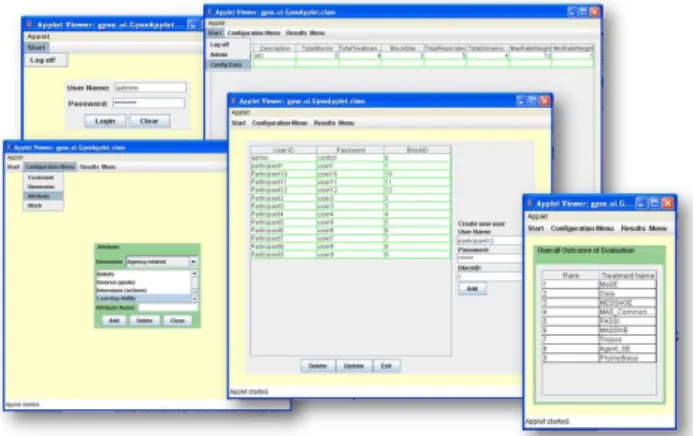The height and width of the screenshot is (436, 693).
Task: Focus the Password field in login window
Action: click(148, 103)
